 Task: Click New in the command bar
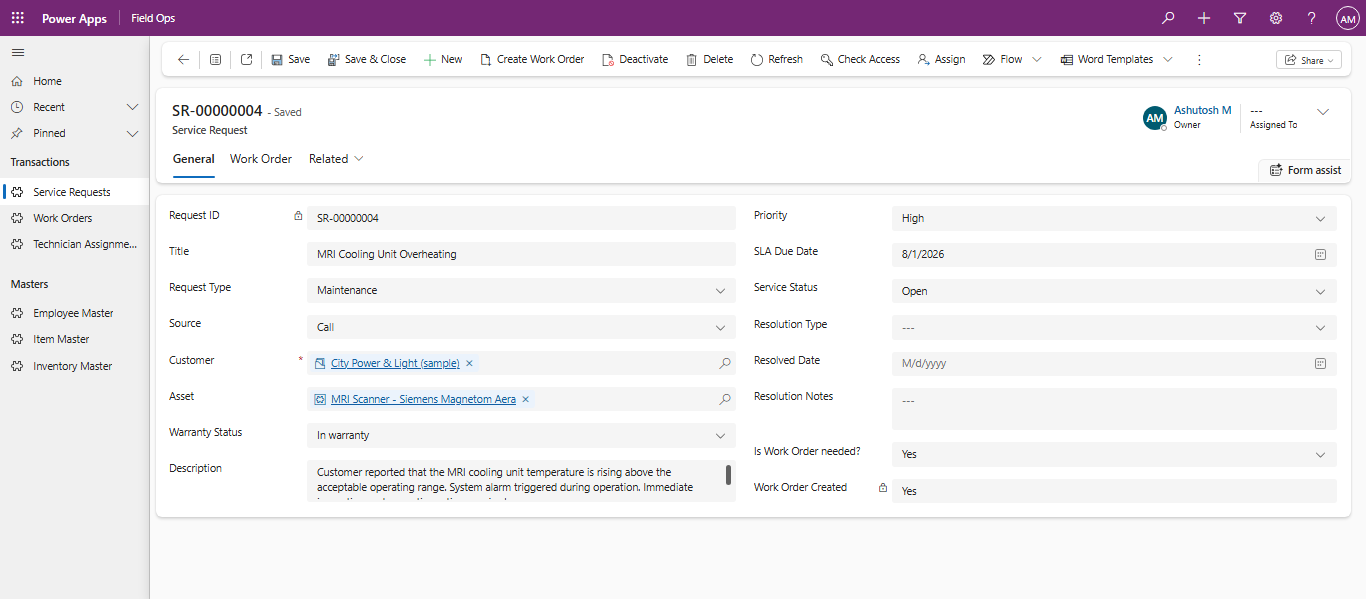pyautogui.click(x=443, y=59)
